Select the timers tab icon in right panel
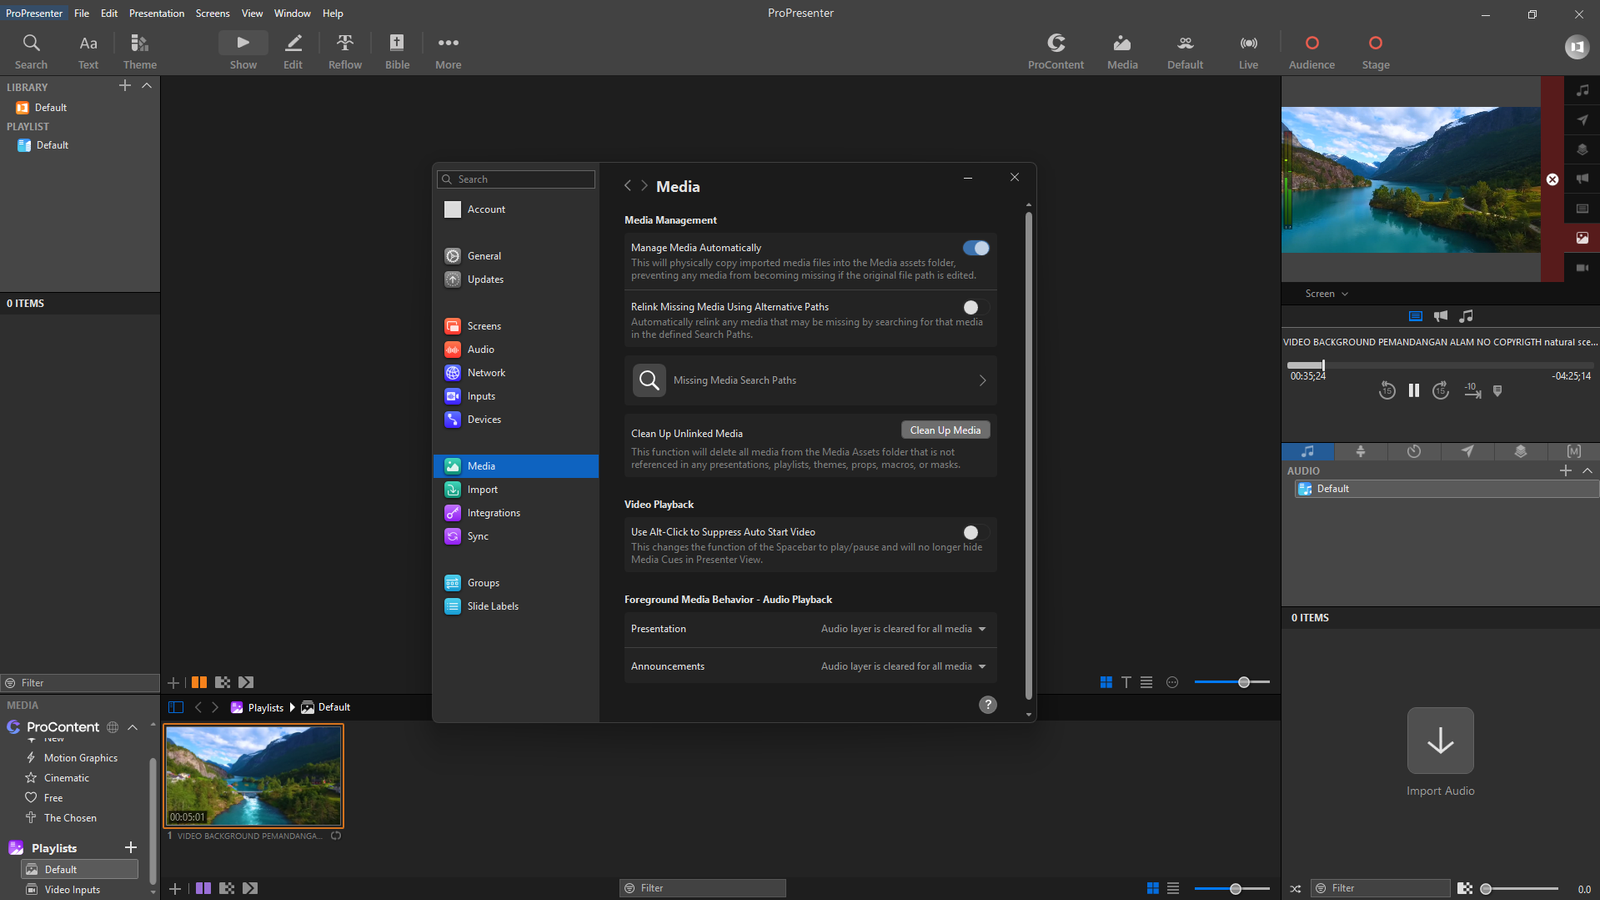This screenshot has height=900, width=1600. pos(1414,452)
